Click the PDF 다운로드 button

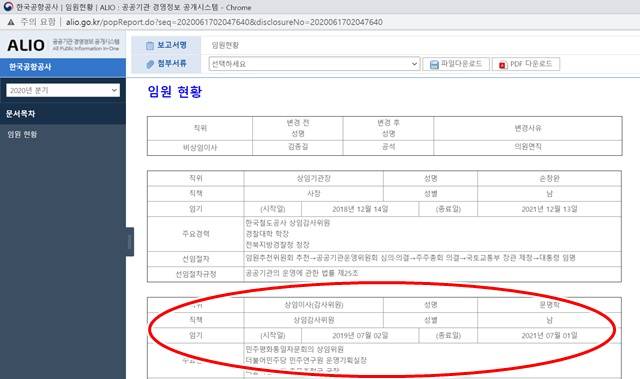click(526, 64)
